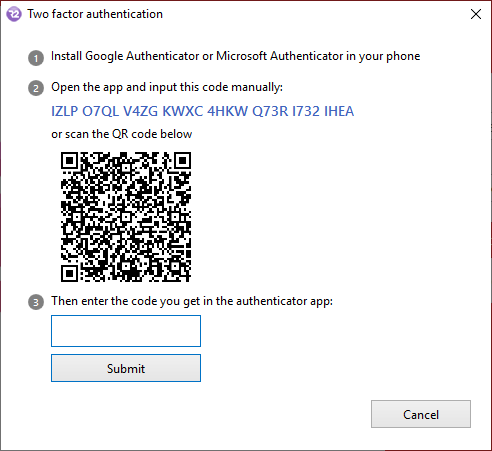Click the manual code starting with IZLP
This screenshot has width=492, height=451.
[x=202, y=111]
